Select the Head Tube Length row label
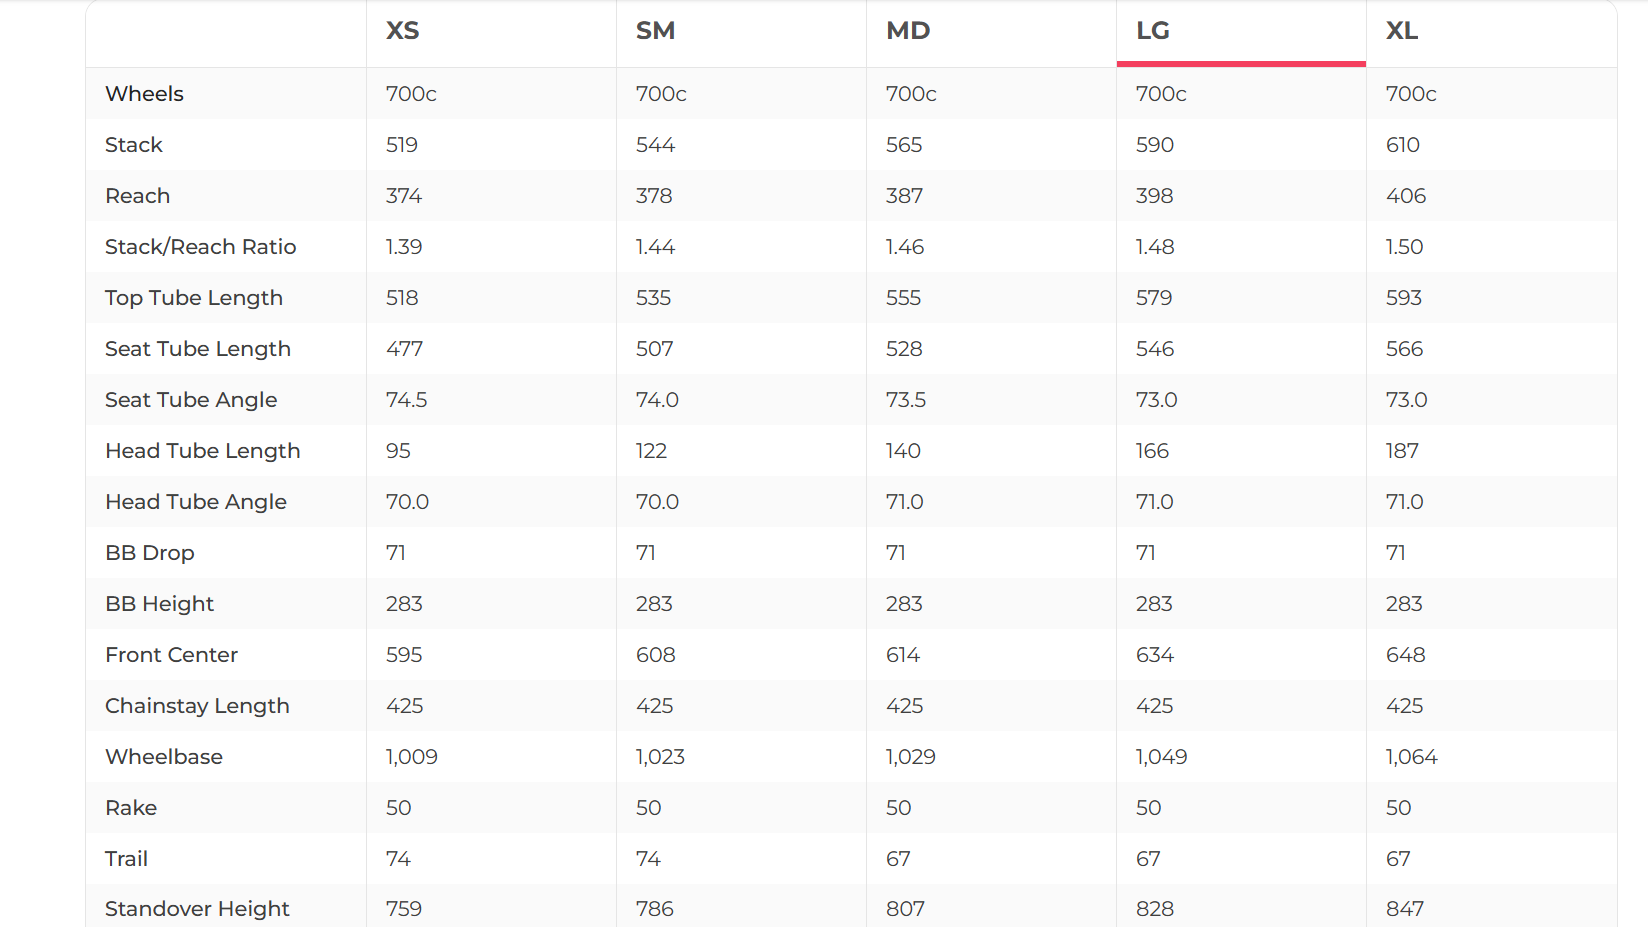The width and height of the screenshot is (1648, 927). pyautogui.click(x=202, y=451)
